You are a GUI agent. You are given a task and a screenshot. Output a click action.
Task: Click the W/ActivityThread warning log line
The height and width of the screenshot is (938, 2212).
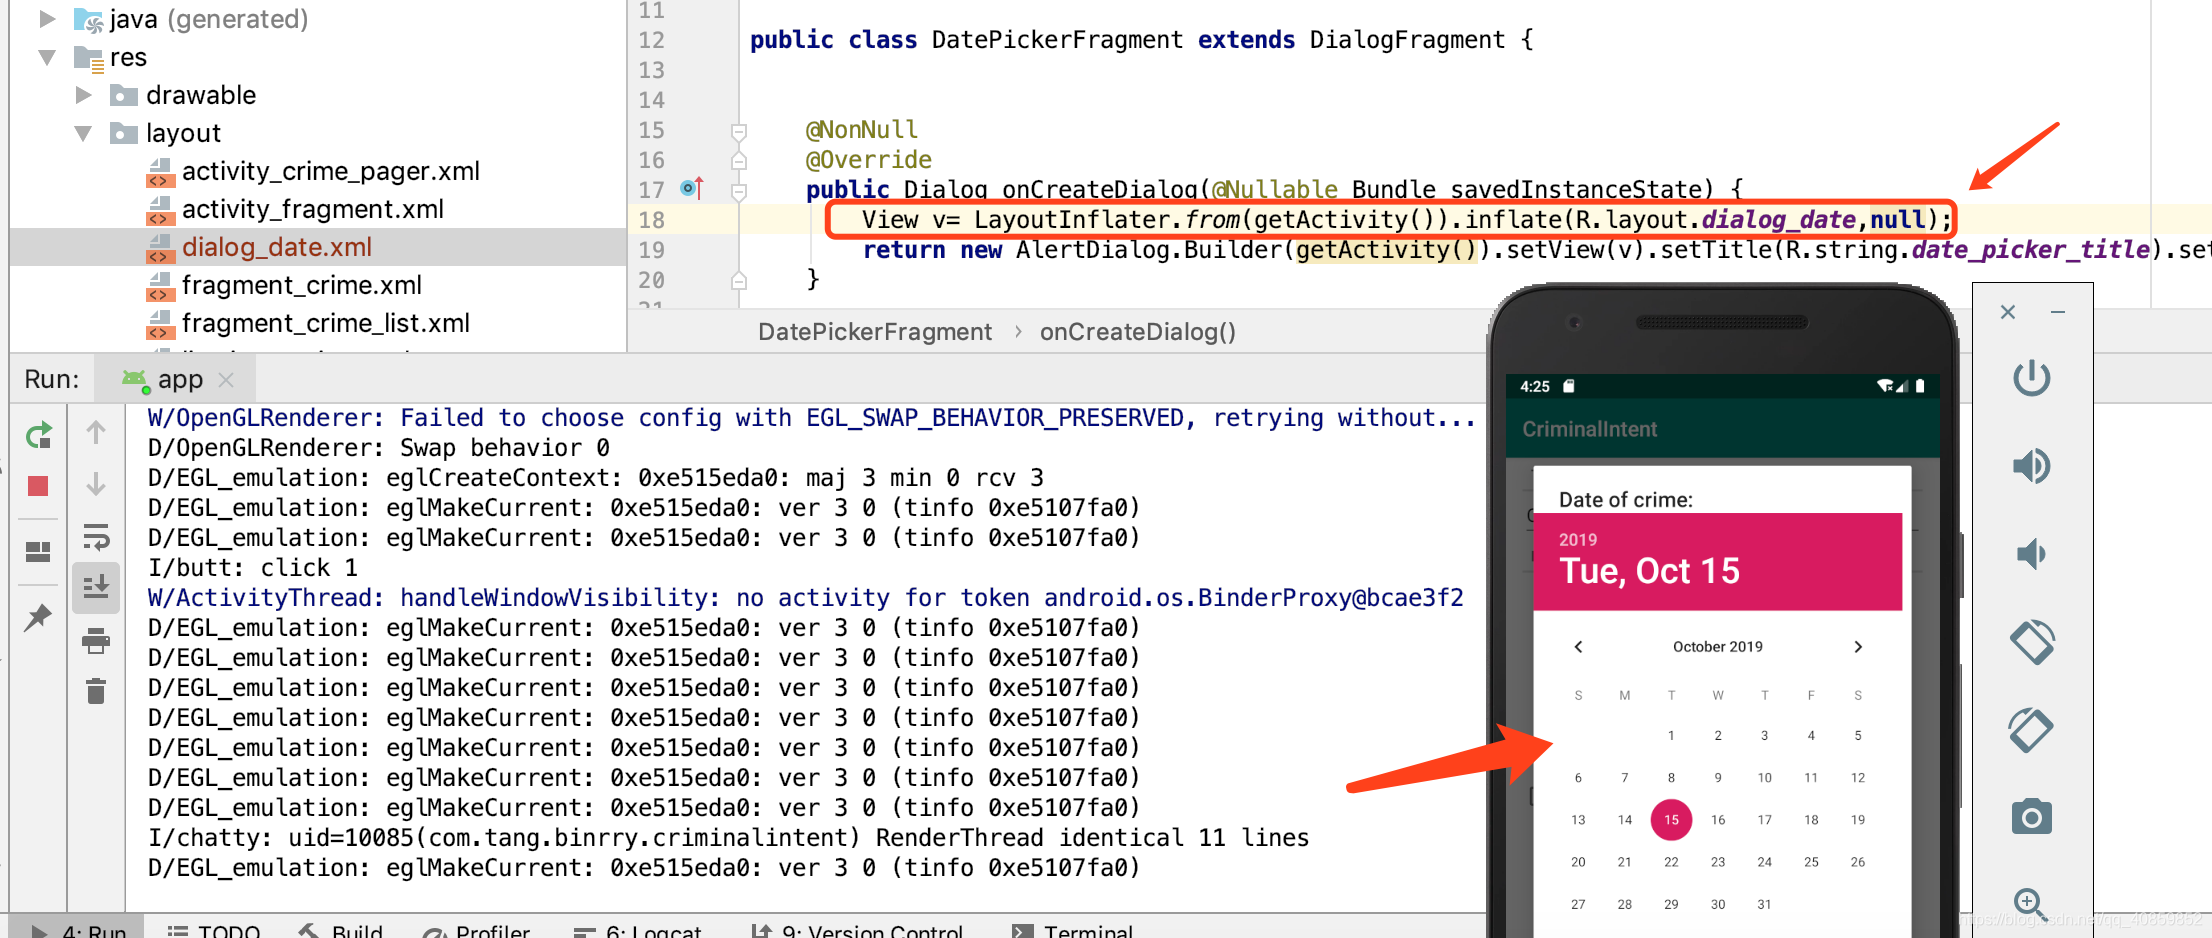pyautogui.click(x=806, y=598)
